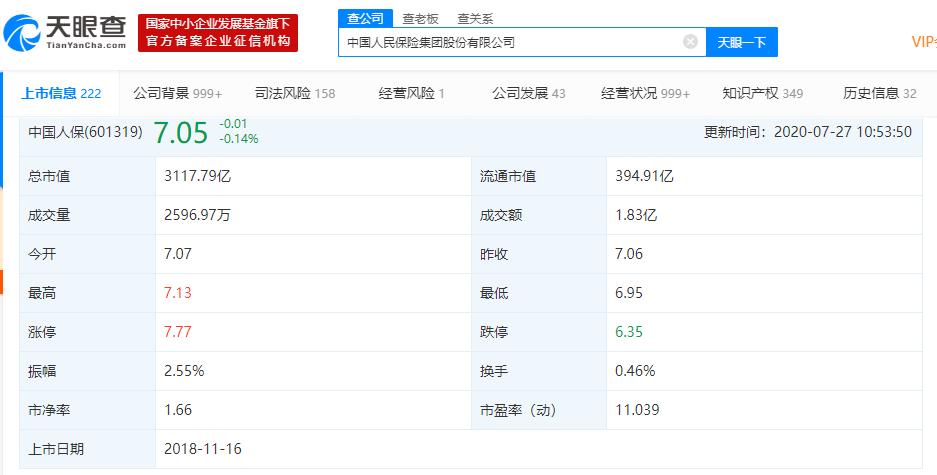This screenshot has width=937, height=475.
Task: Select the 查老板 search tab
Action: coord(420,19)
